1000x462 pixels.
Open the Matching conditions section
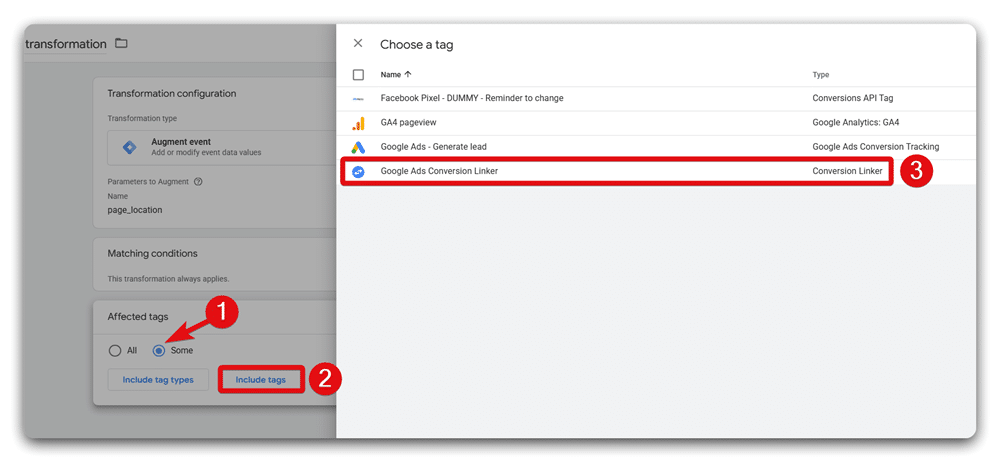214,264
